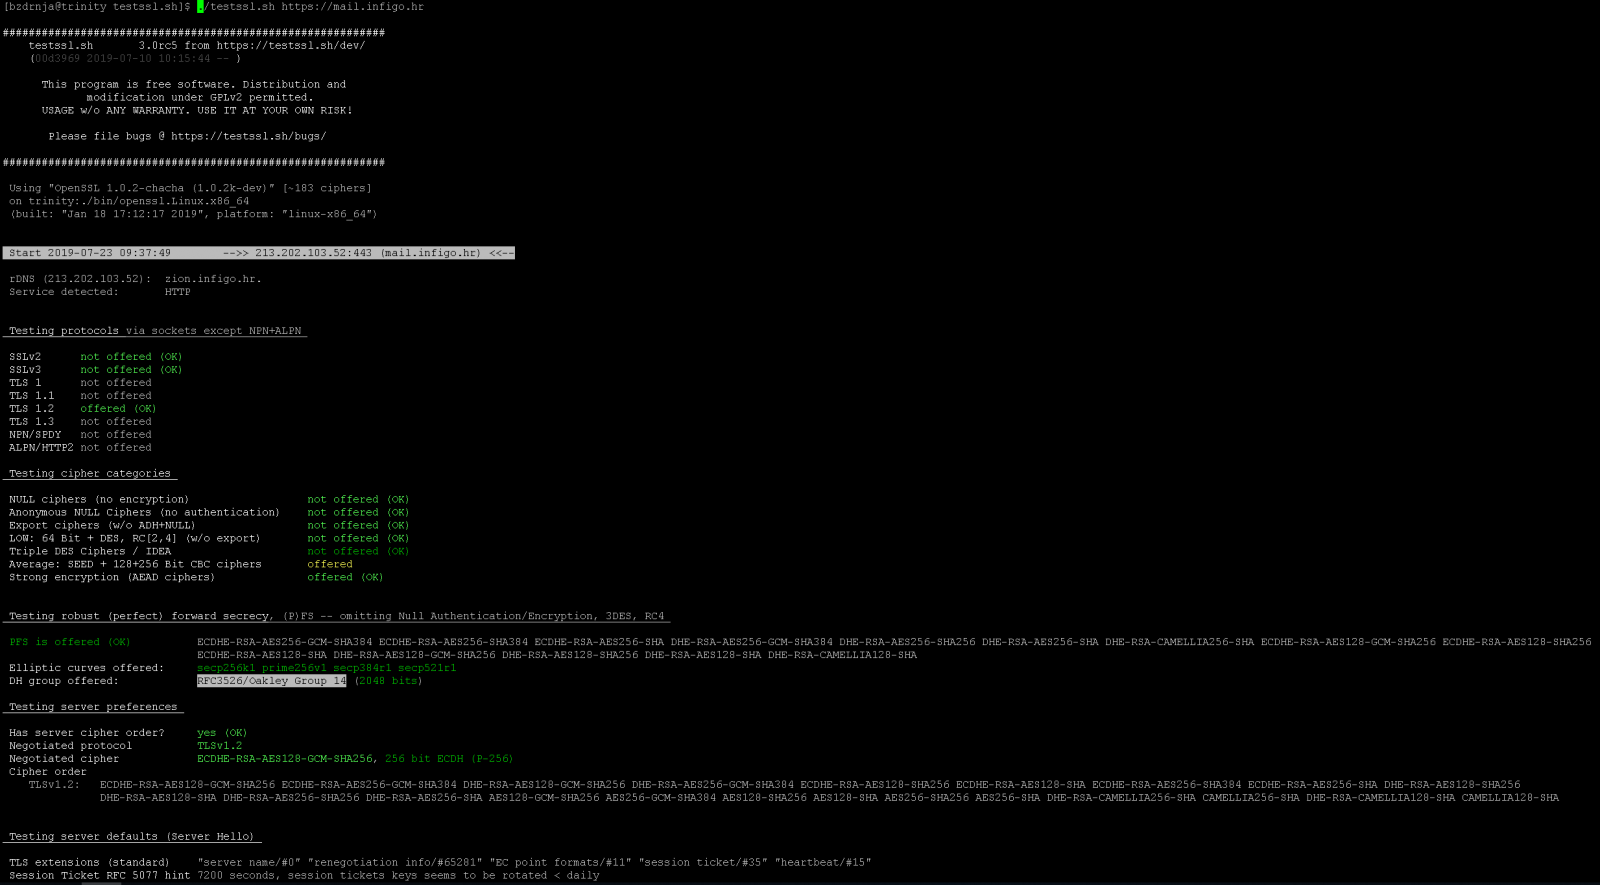This screenshot has width=1600, height=885.
Task: Click the "heartbeat/#15" TLS extension text
Action: pyautogui.click(x=824, y=863)
